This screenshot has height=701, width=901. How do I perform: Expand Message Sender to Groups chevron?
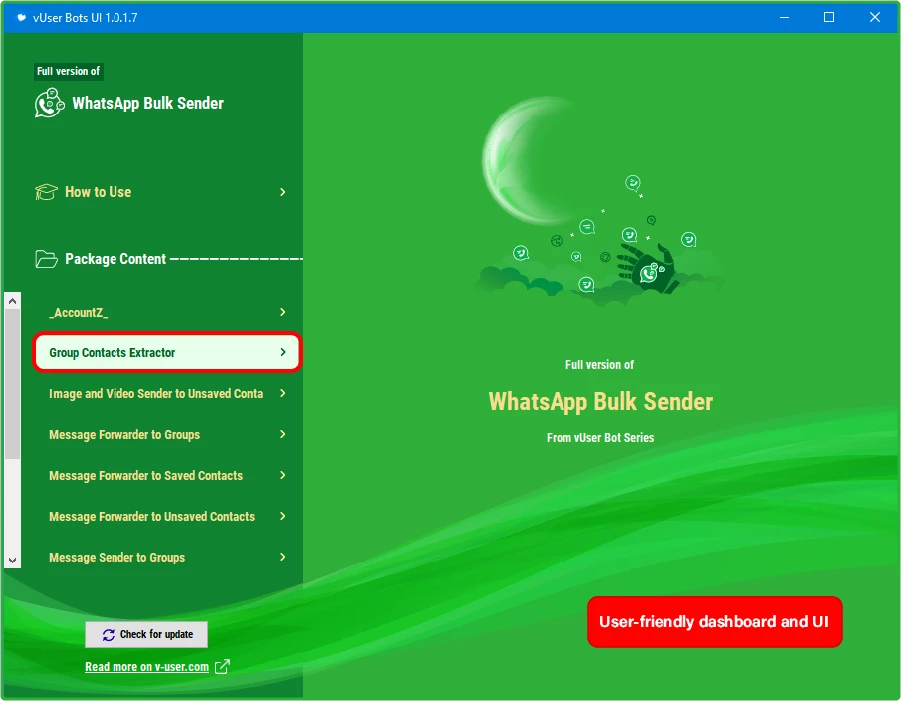click(x=283, y=557)
